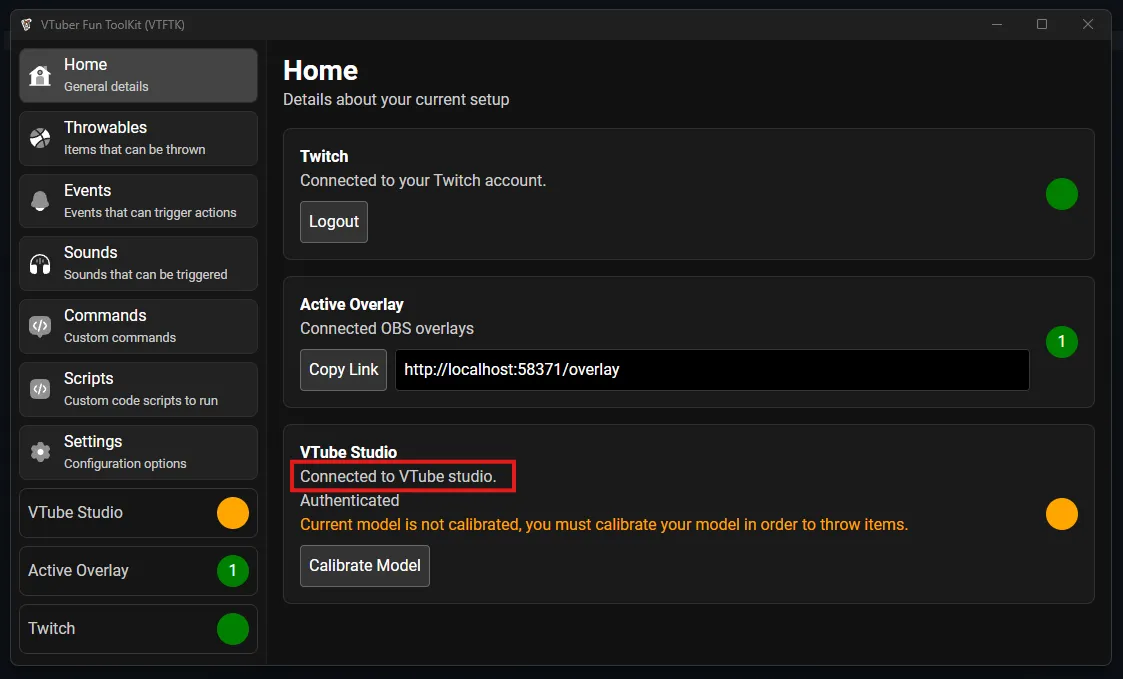Select the VTube Studio status item in sidebar

138,513
